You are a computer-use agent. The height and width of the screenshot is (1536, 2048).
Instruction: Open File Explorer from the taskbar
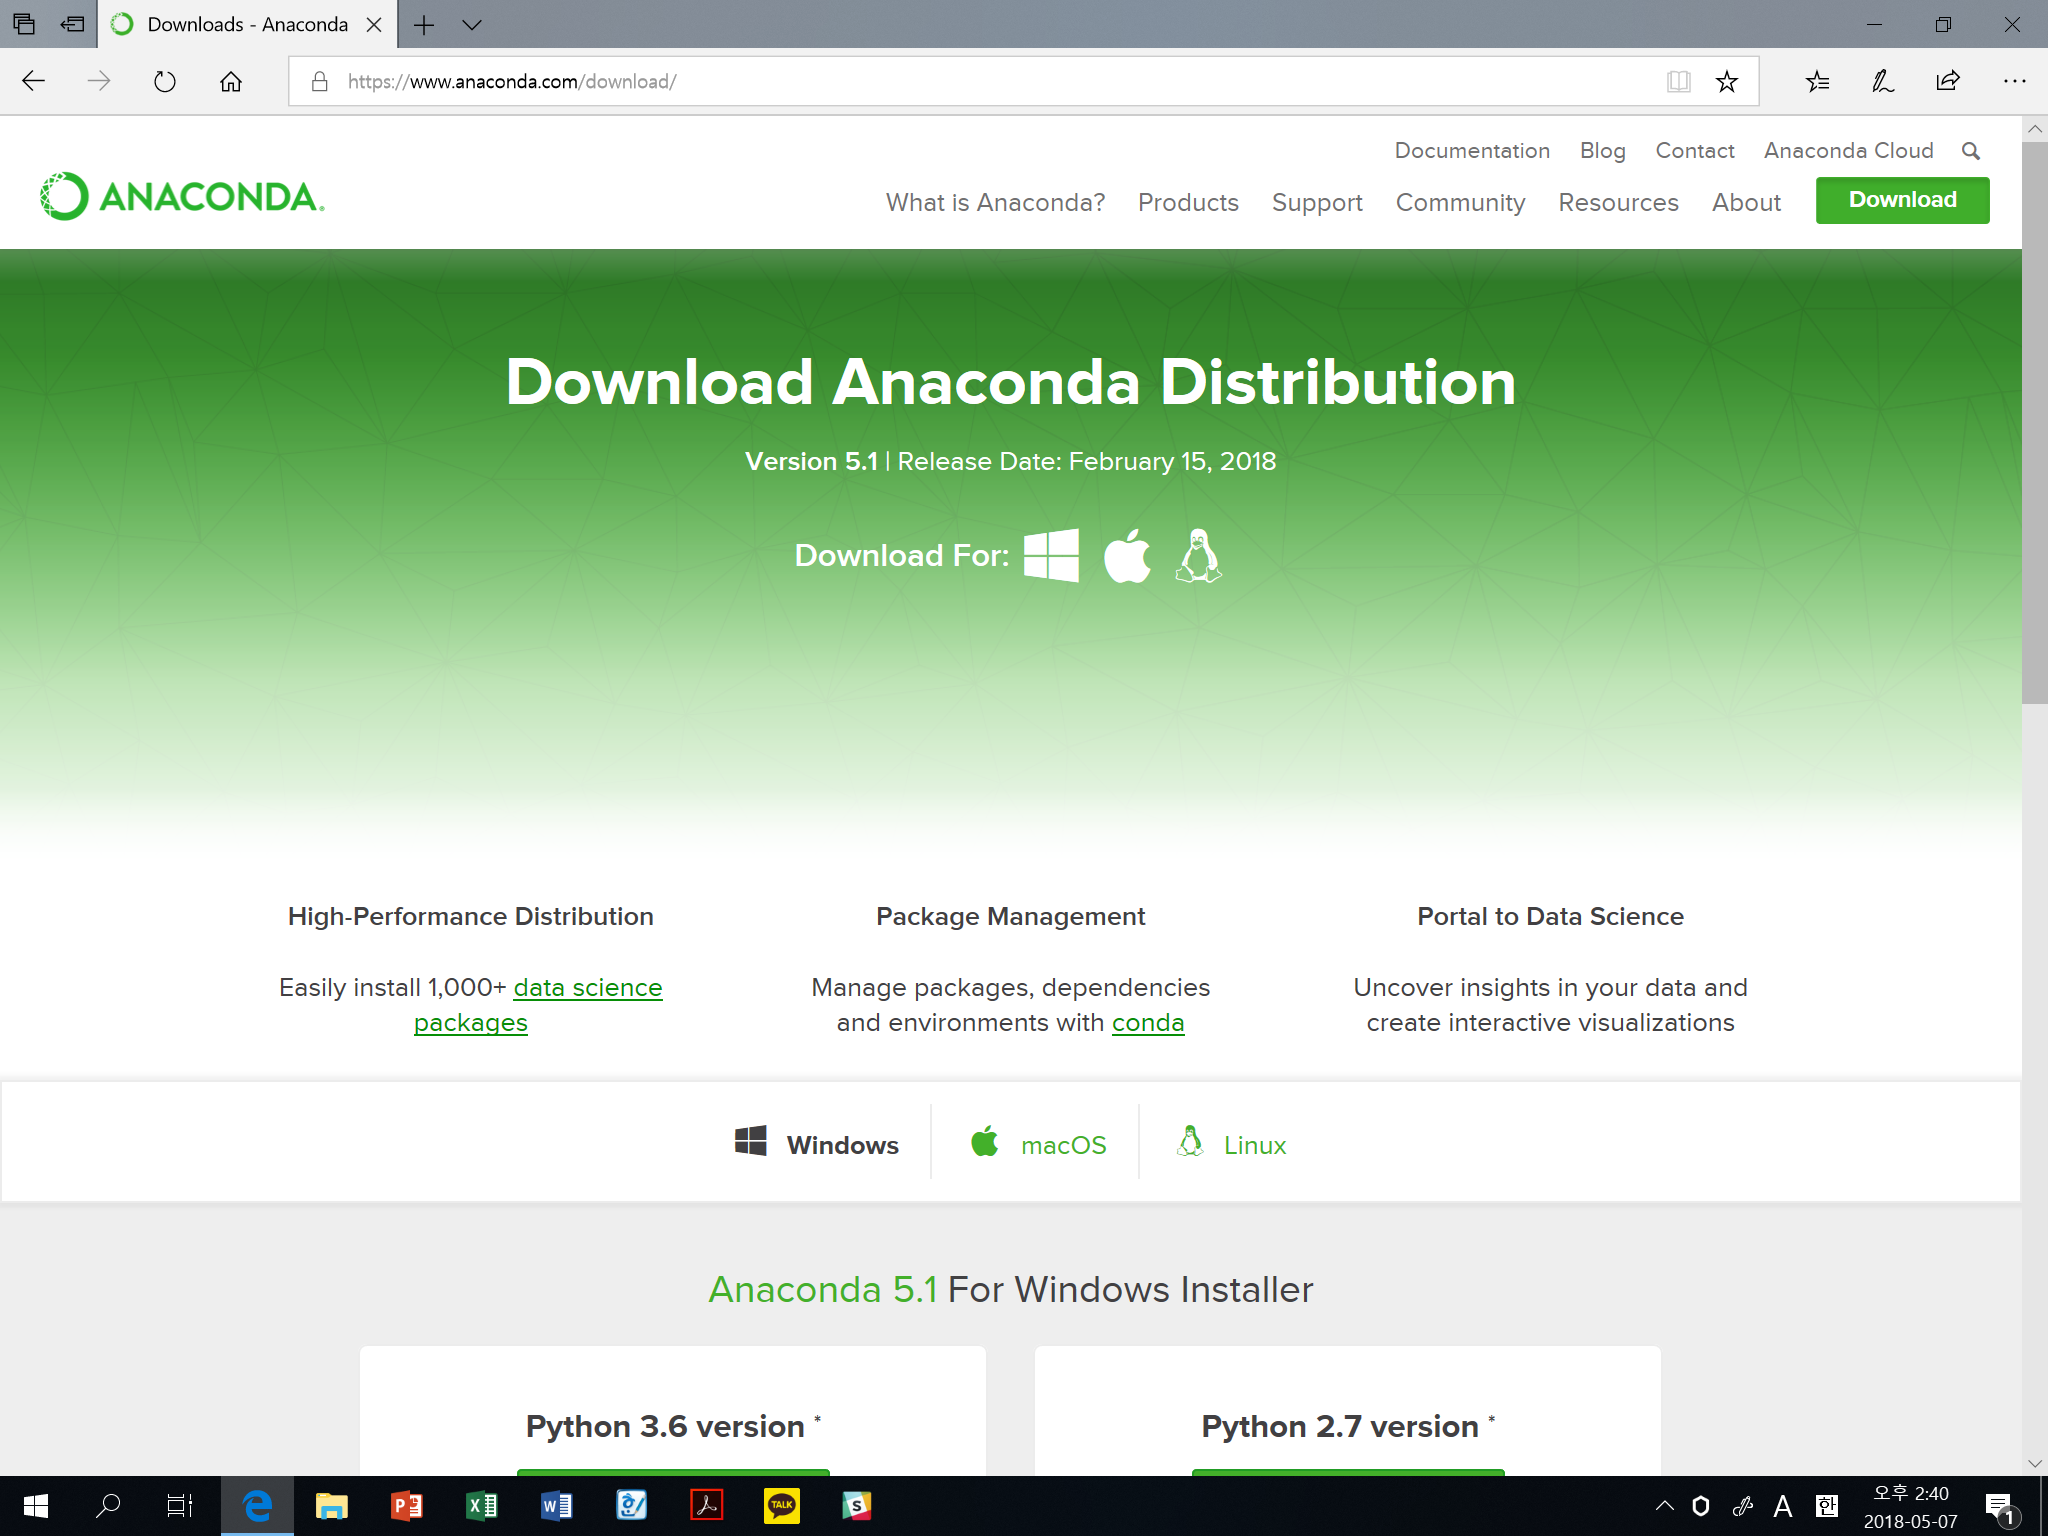click(x=331, y=1506)
